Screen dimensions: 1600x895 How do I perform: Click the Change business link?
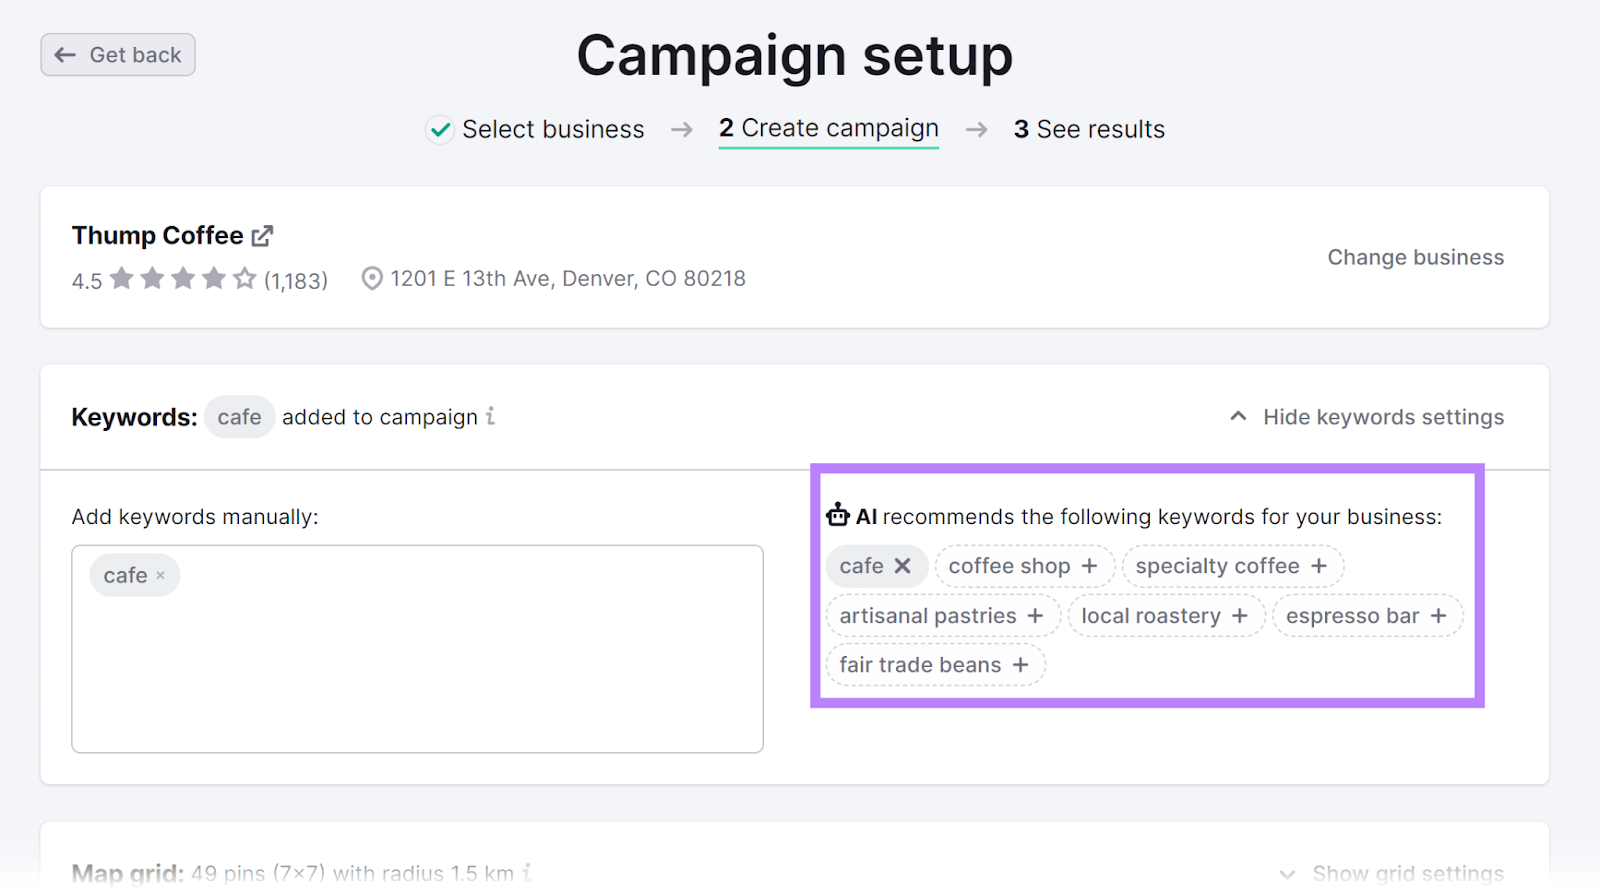pyautogui.click(x=1415, y=257)
